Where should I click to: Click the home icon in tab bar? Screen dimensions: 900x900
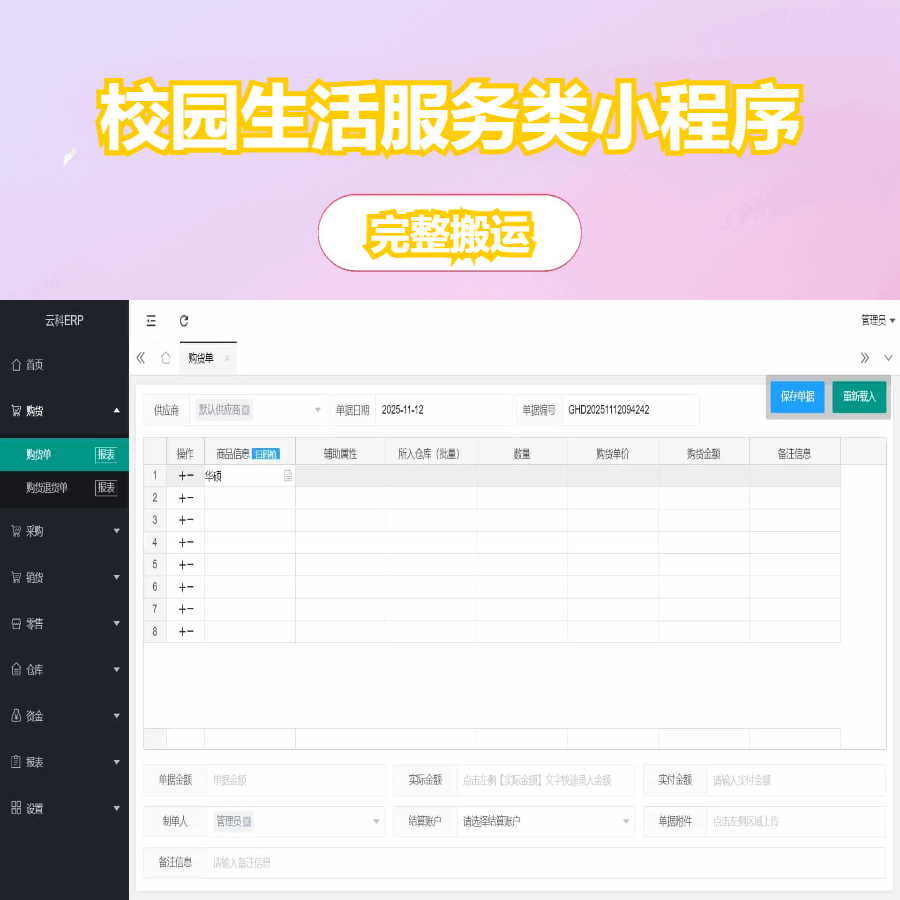pos(166,358)
